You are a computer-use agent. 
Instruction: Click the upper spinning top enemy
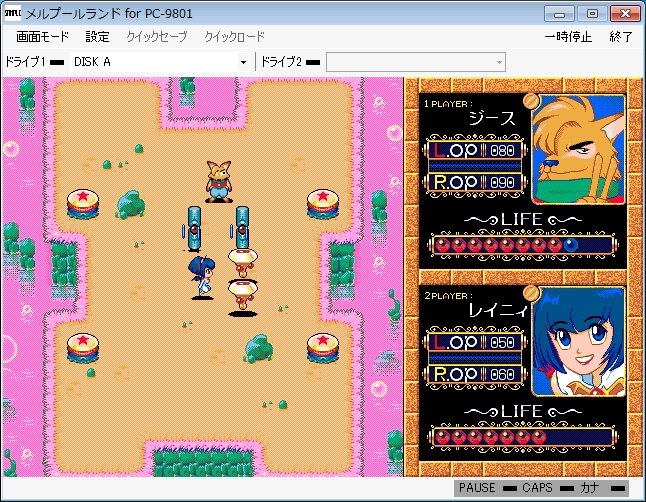243,262
